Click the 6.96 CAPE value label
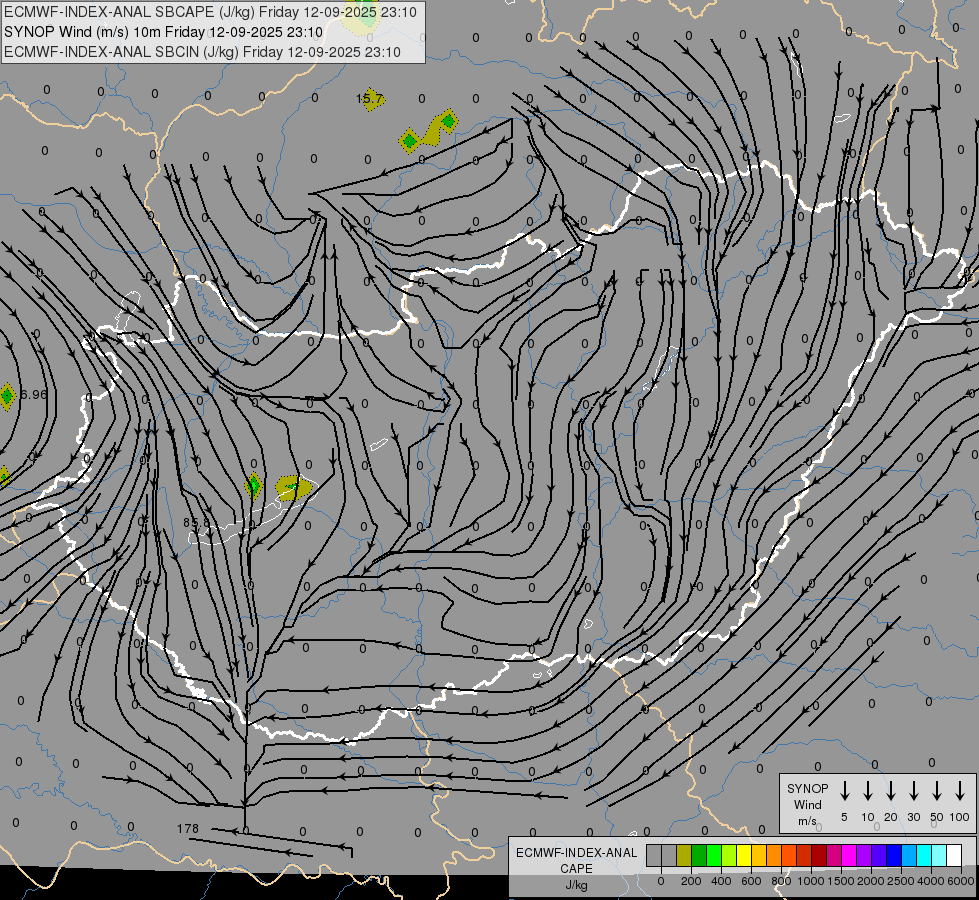 tap(34, 394)
